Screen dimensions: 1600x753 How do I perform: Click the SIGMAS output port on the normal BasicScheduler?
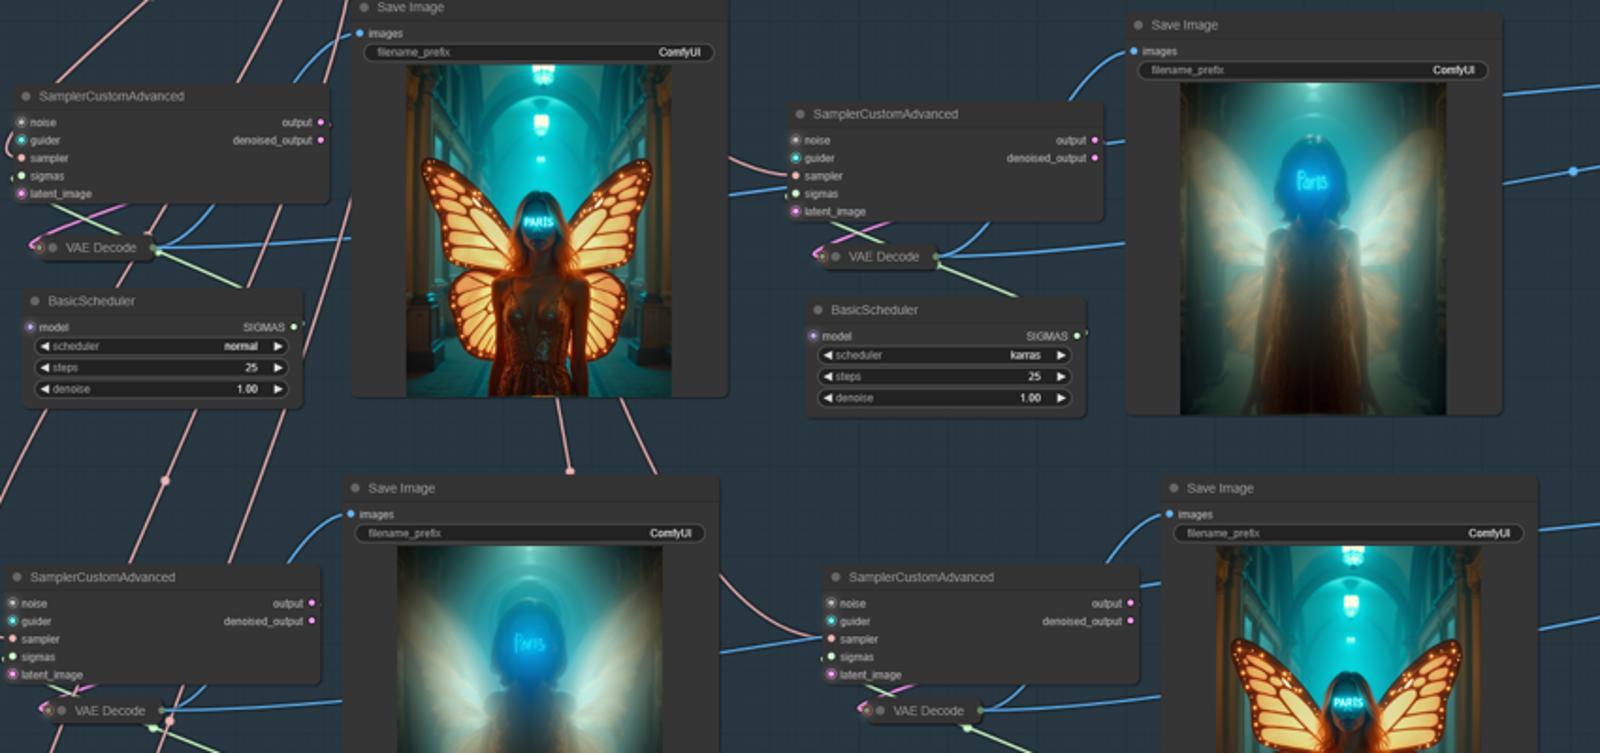click(x=294, y=327)
